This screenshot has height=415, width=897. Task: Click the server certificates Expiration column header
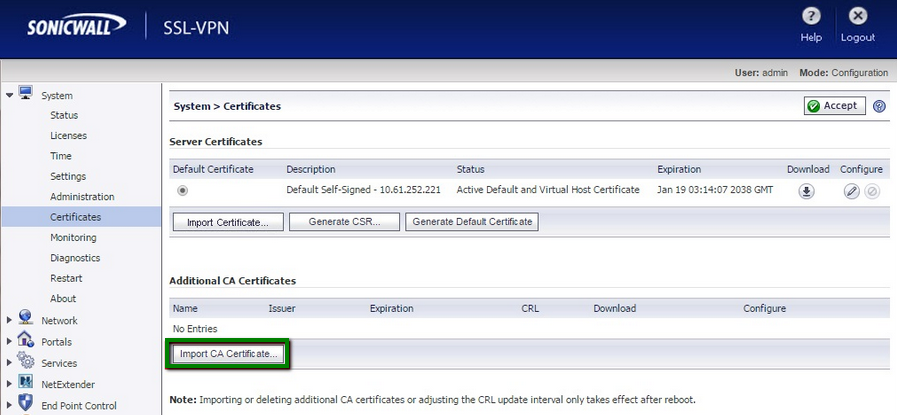[x=679, y=169]
